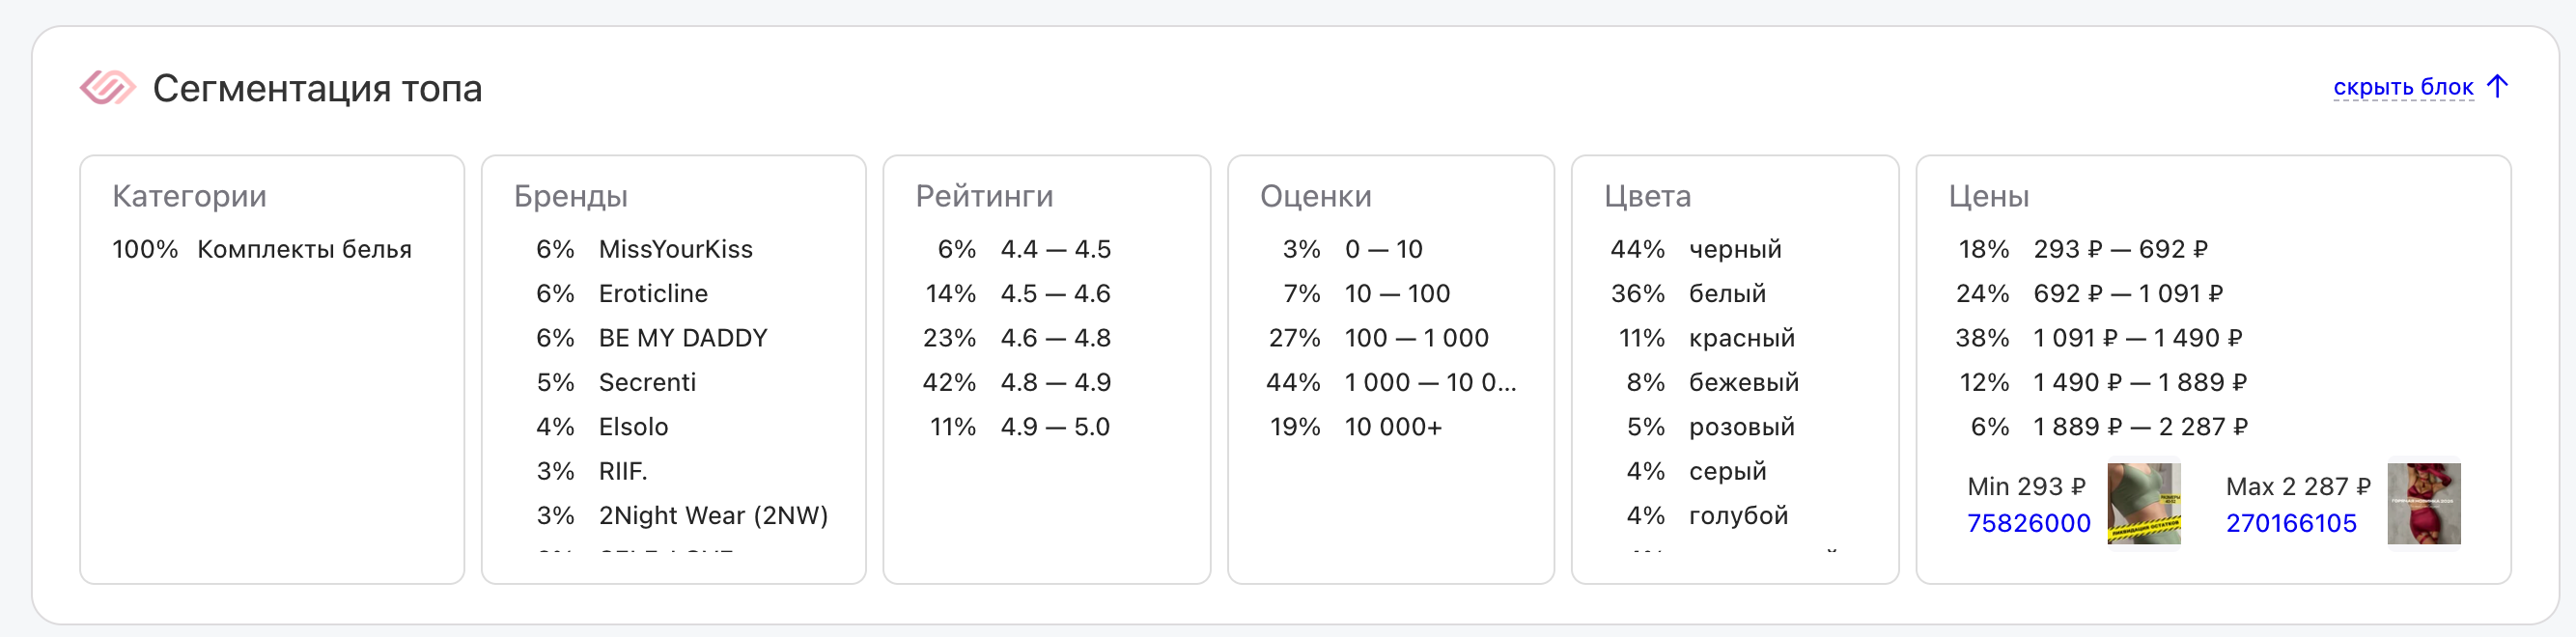
Task: Open product link 75826000
Action: (2028, 523)
